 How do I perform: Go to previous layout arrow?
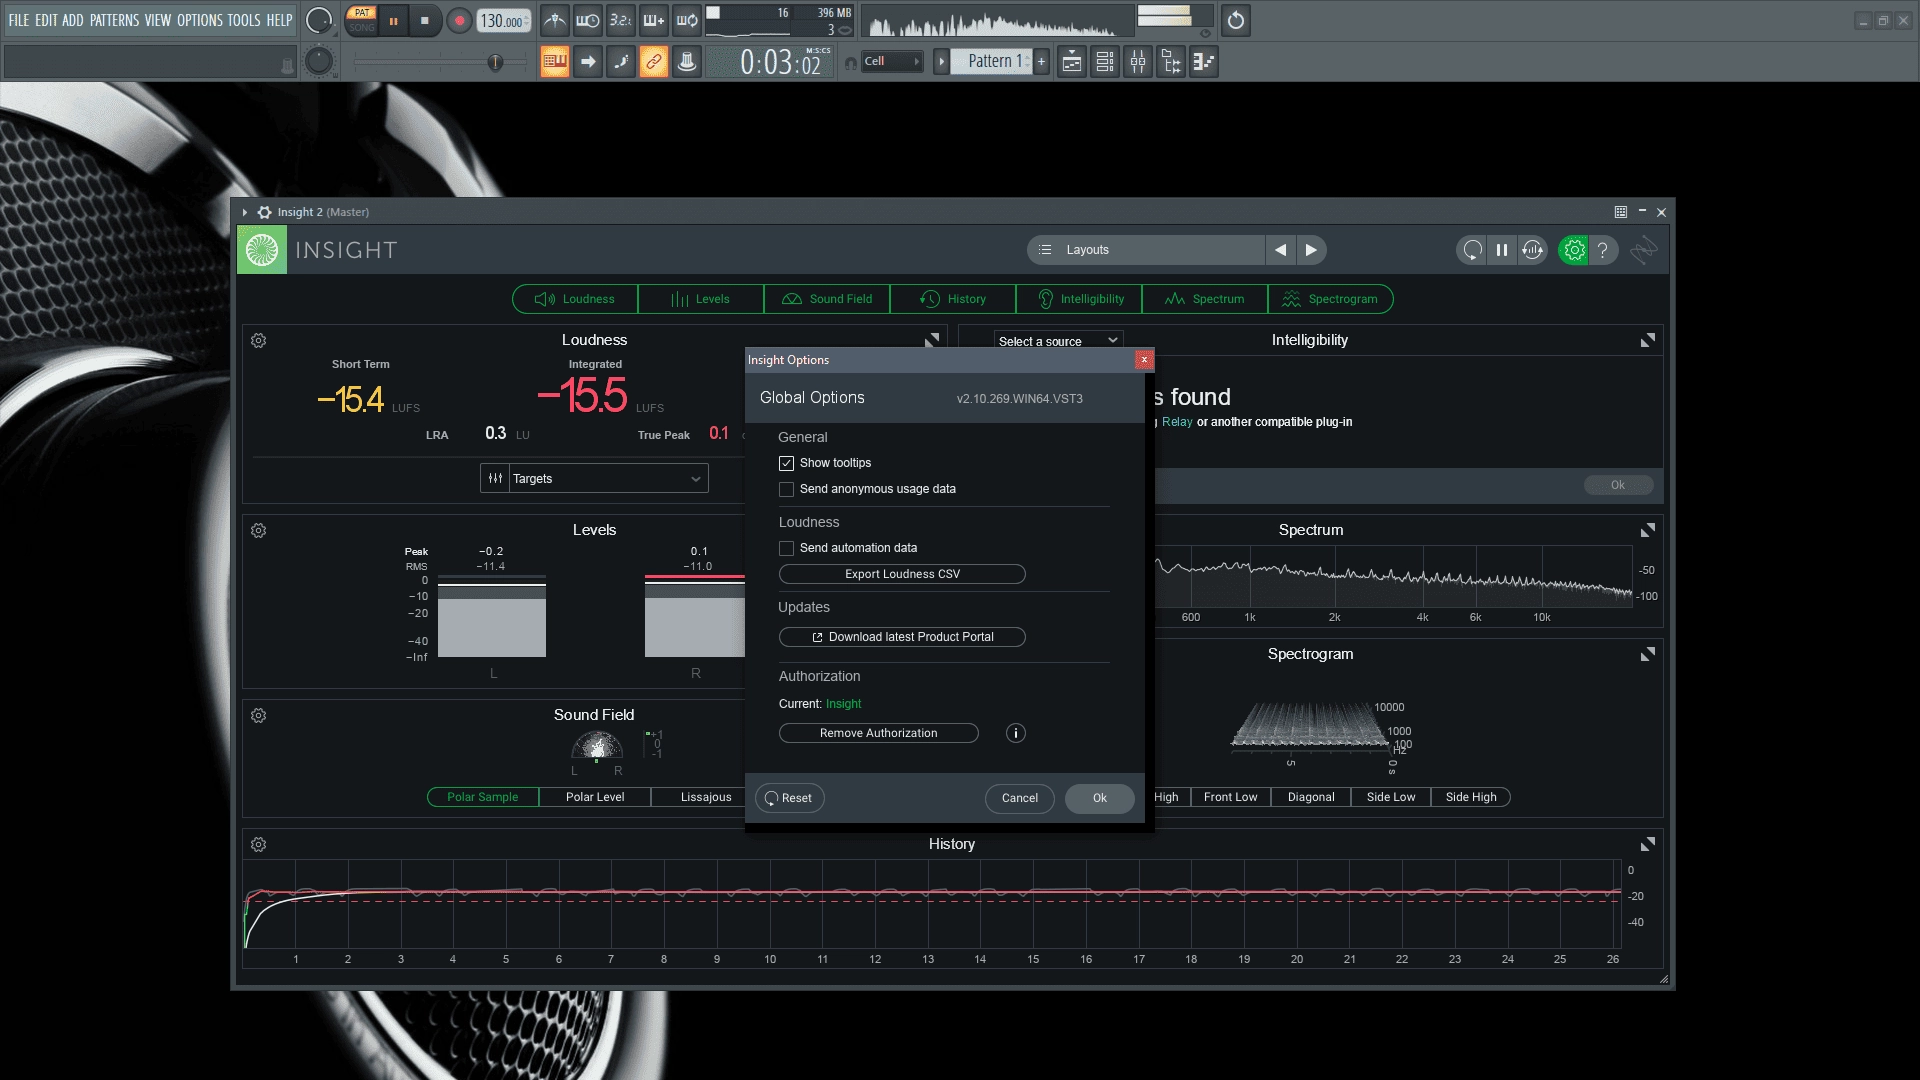[1281, 250]
